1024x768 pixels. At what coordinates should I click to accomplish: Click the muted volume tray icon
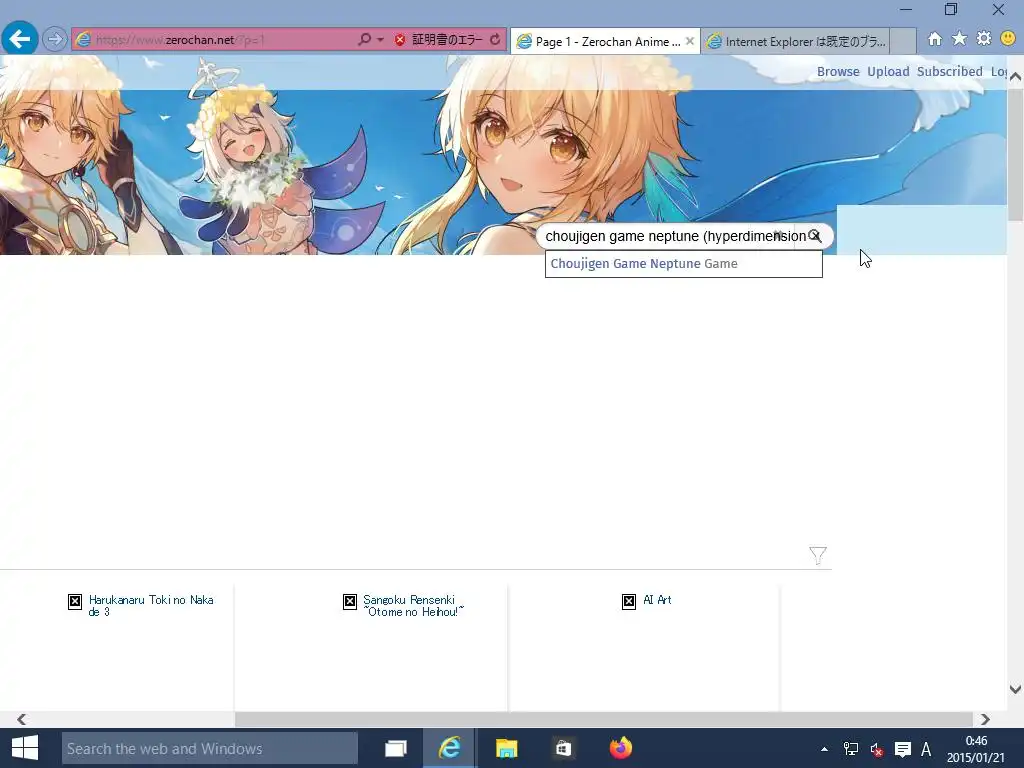point(876,750)
